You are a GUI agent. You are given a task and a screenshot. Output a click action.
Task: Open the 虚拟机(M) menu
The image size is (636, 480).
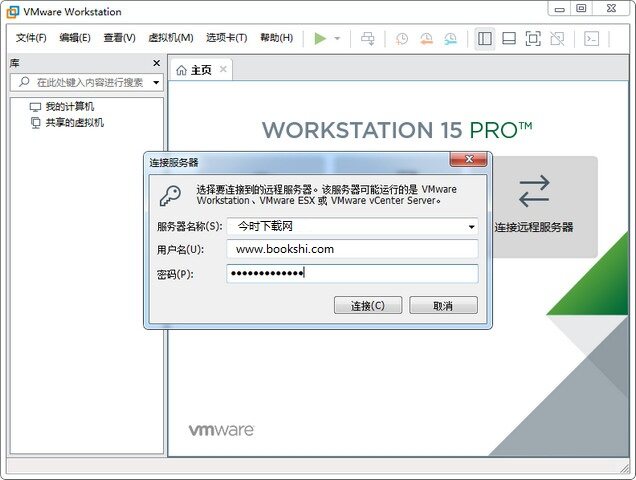(171, 38)
